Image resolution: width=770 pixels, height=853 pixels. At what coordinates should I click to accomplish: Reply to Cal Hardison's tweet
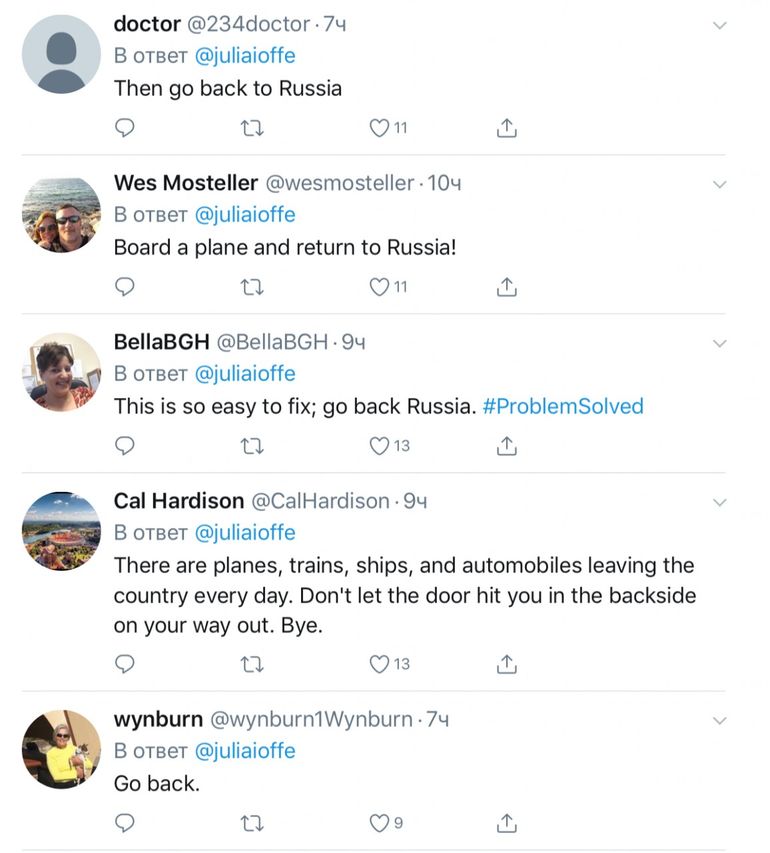click(125, 664)
